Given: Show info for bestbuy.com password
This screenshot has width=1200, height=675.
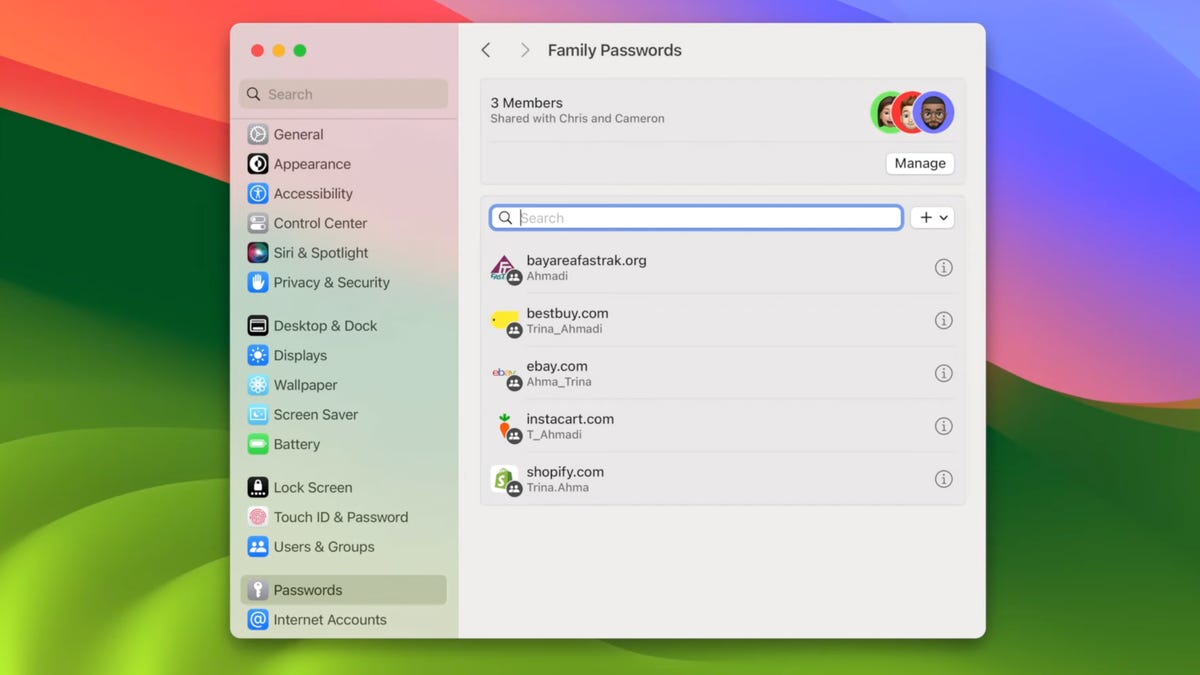Looking at the screenshot, I should point(943,320).
